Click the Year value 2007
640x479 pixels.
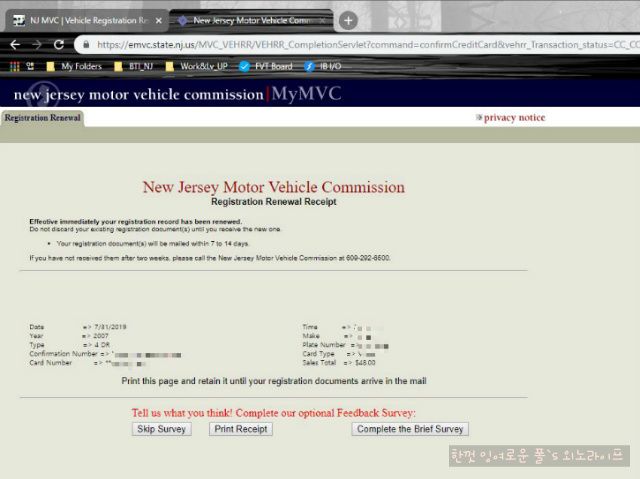pos(101,336)
